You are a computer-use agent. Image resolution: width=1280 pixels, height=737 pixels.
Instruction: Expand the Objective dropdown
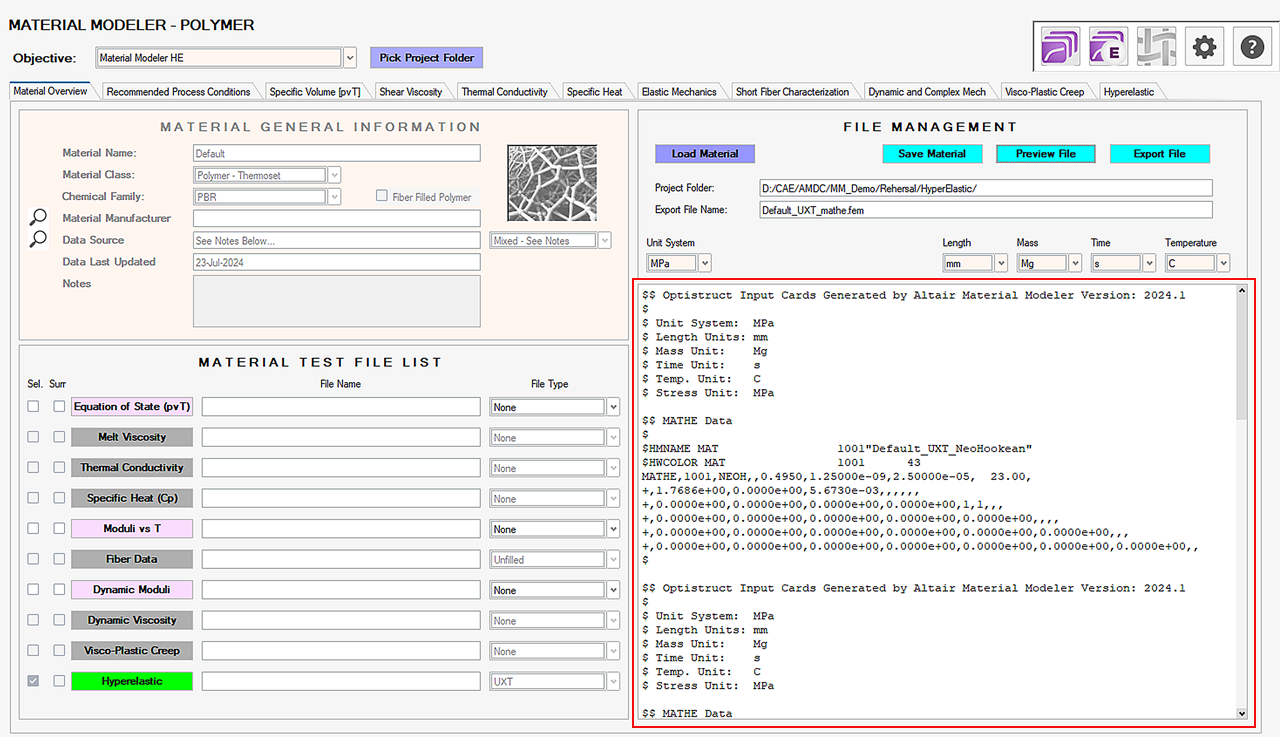pos(350,58)
